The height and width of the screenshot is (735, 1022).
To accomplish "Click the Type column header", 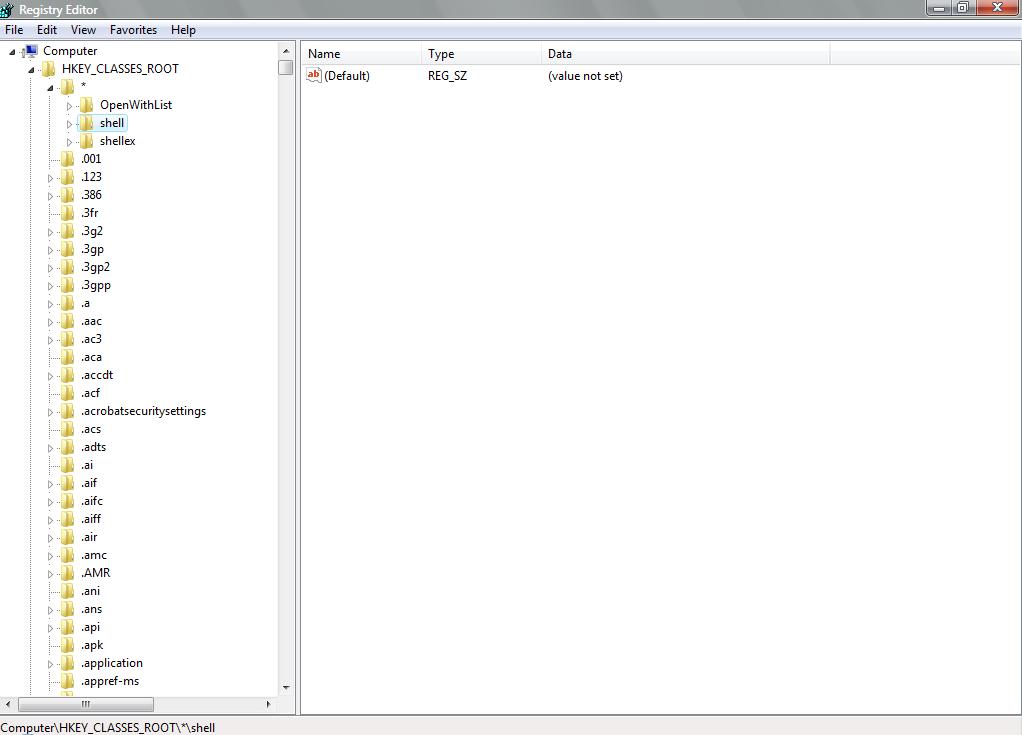I will (x=481, y=54).
